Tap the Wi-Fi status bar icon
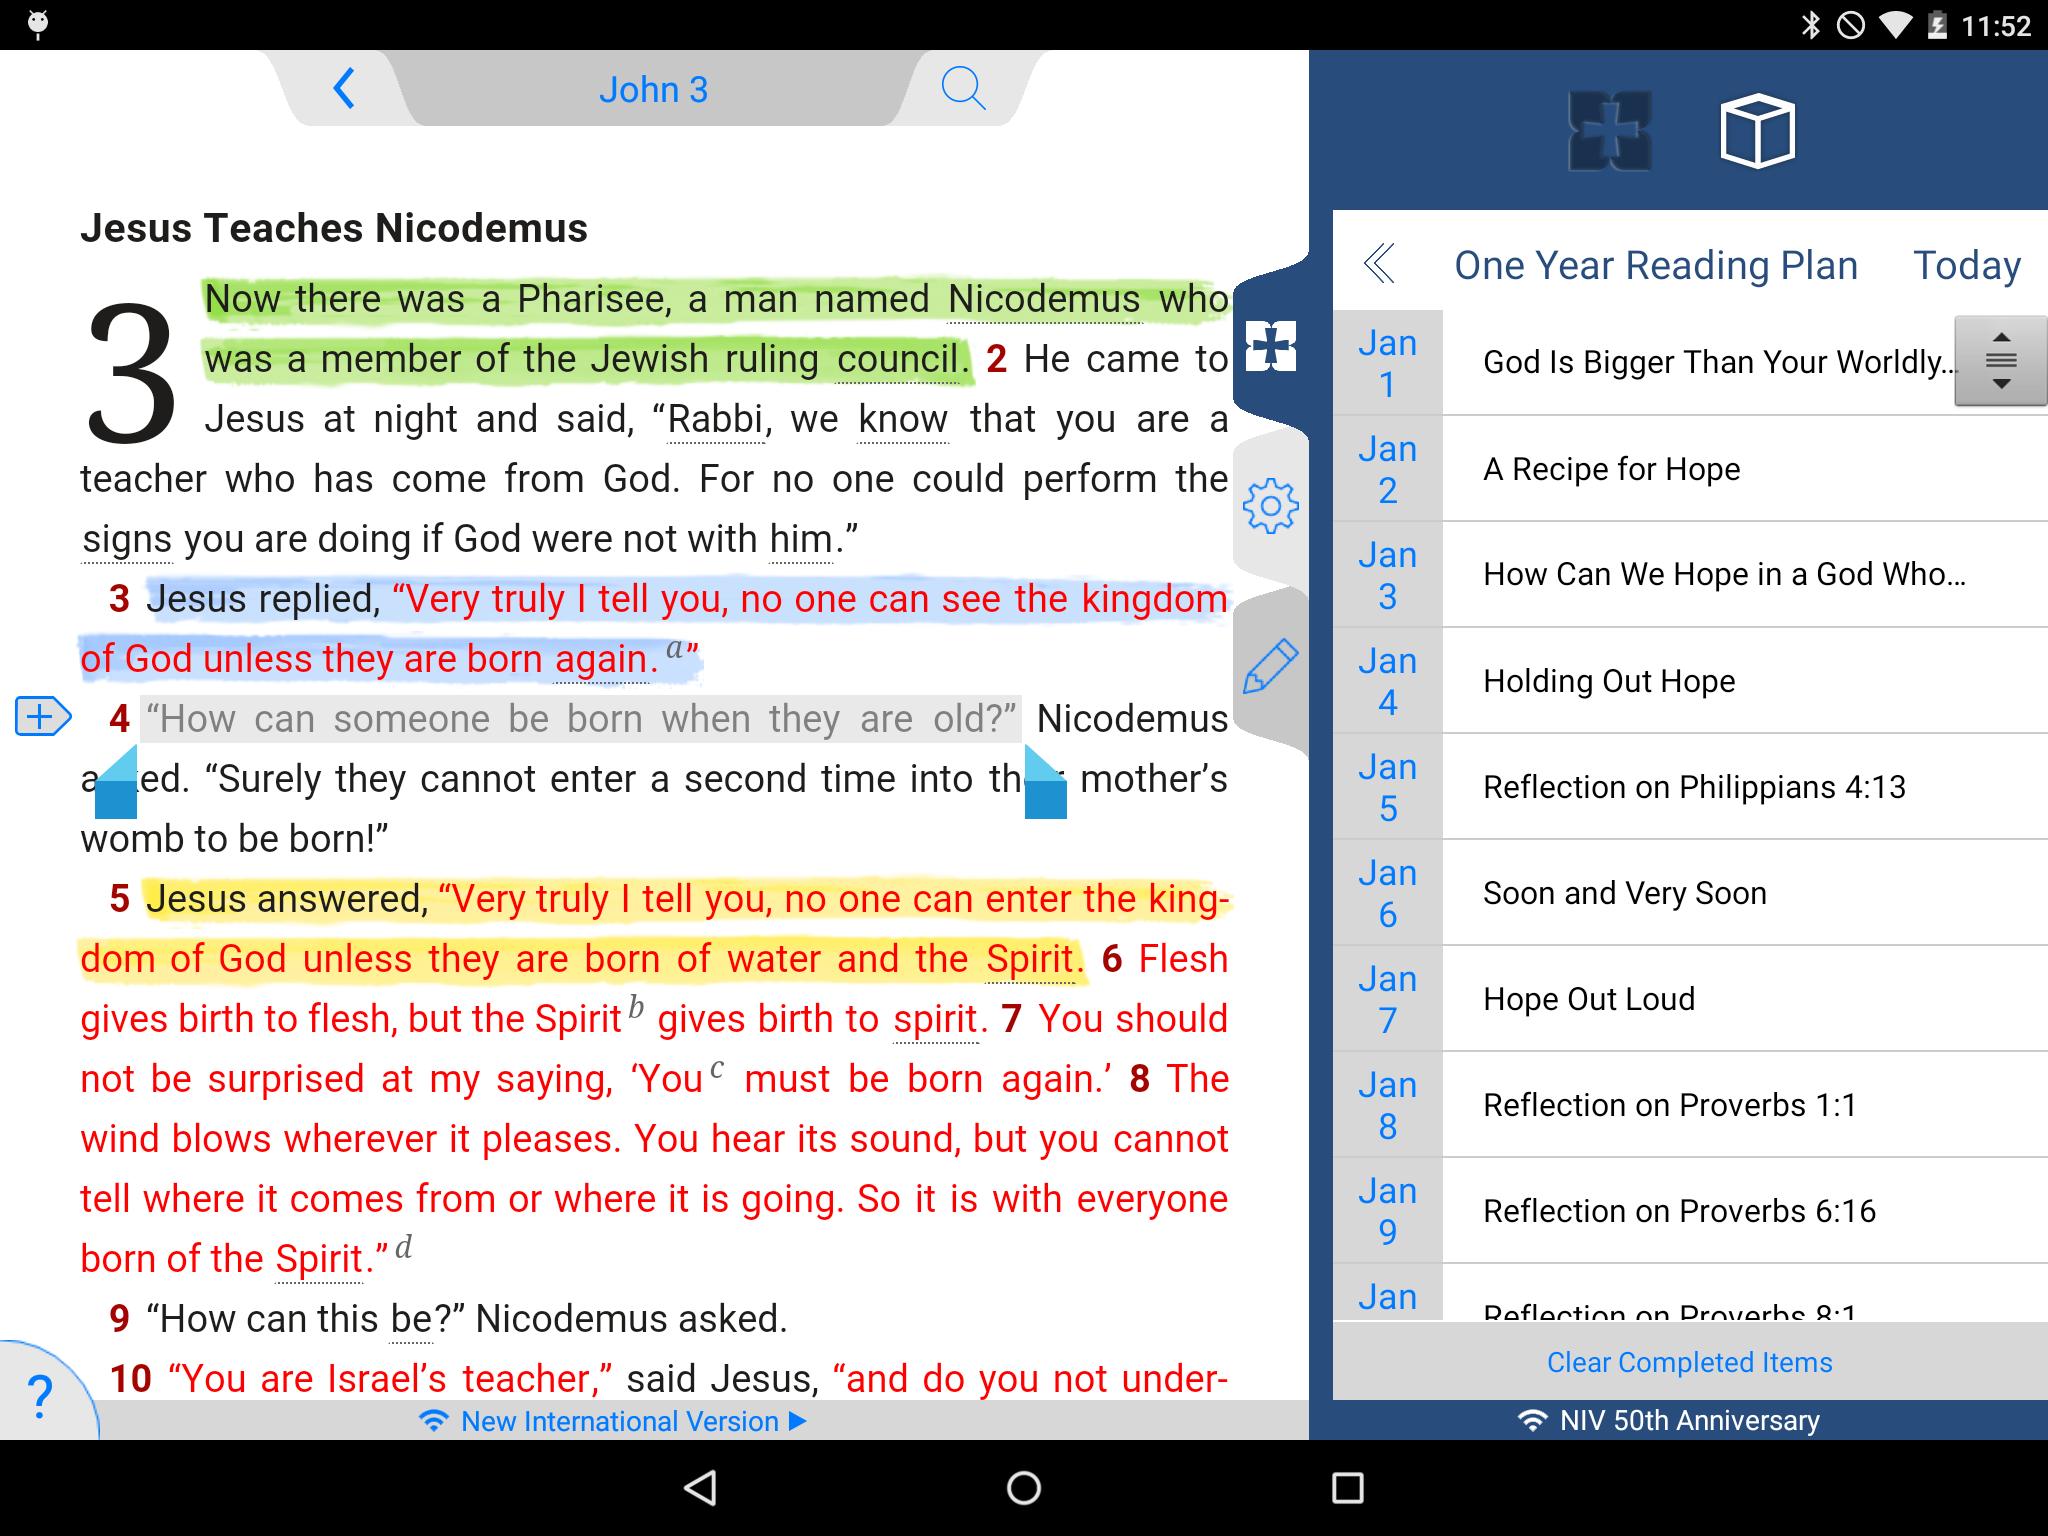2048x1536 pixels. tap(1894, 25)
